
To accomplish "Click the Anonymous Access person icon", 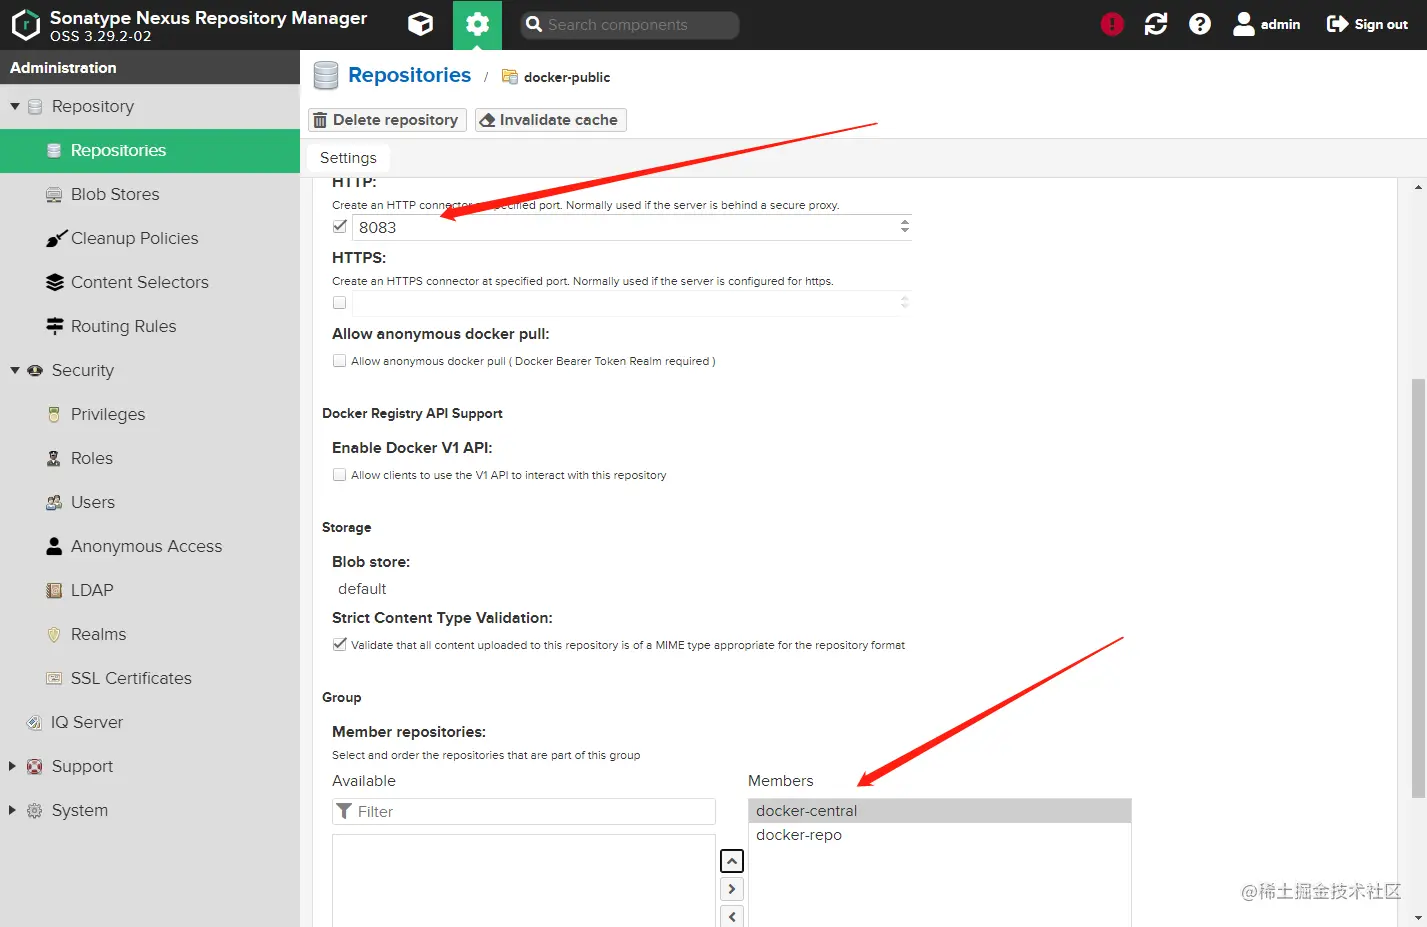I will coord(54,546).
